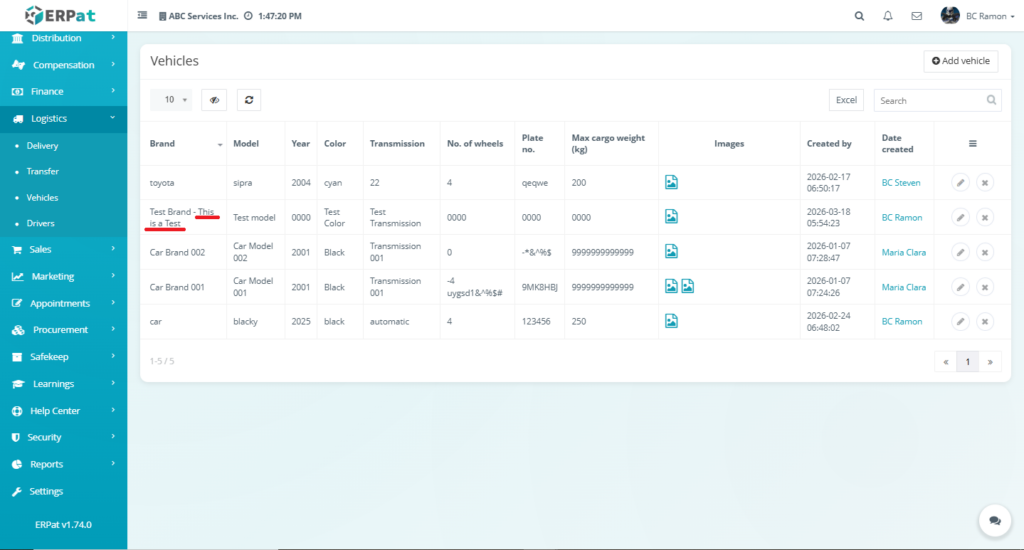Edit the toyota vehicle row
The width and height of the screenshot is (1024, 550).
(x=959, y=183)
